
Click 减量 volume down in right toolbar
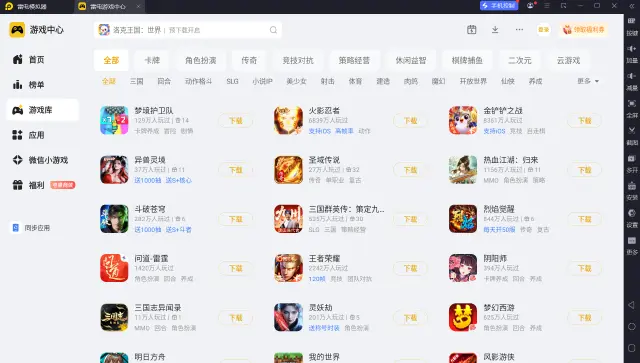pos(632,81)
